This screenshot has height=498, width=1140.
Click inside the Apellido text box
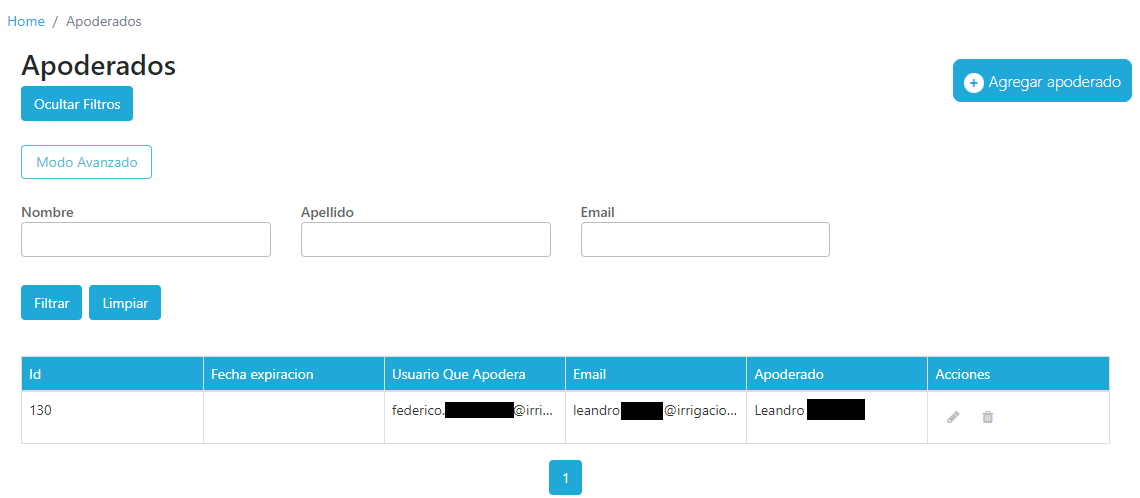(x=425, y=240)
